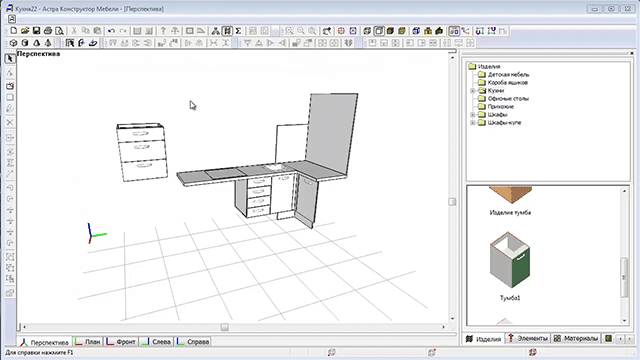Screen dimensions: 640x360
Task: Expand the Шкафы-купе tree node
Action: click(473, 122)
